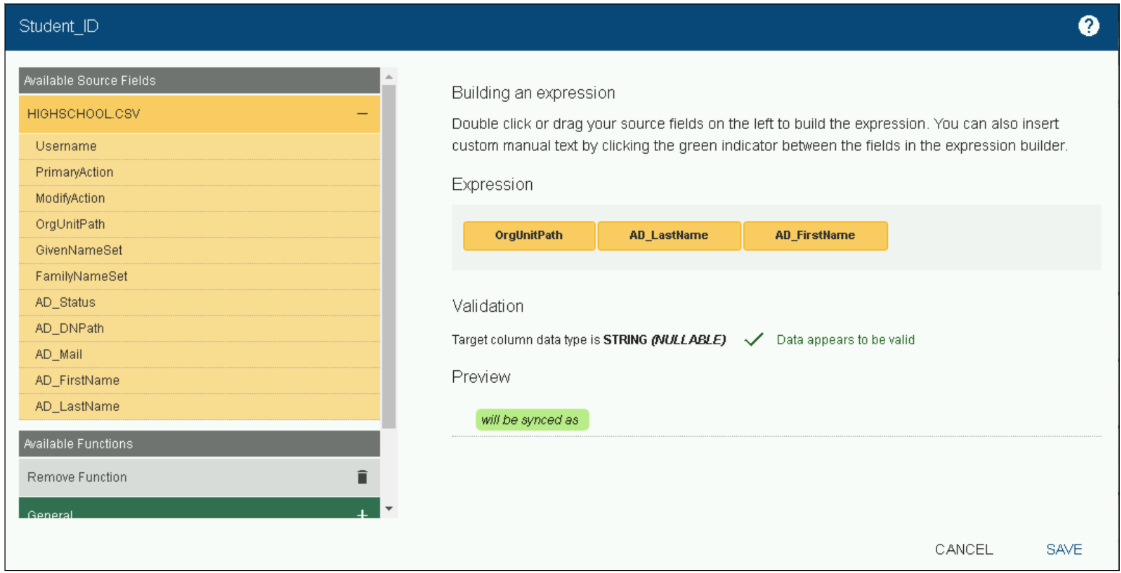Select the AD_Mail source field

(199, 354)
